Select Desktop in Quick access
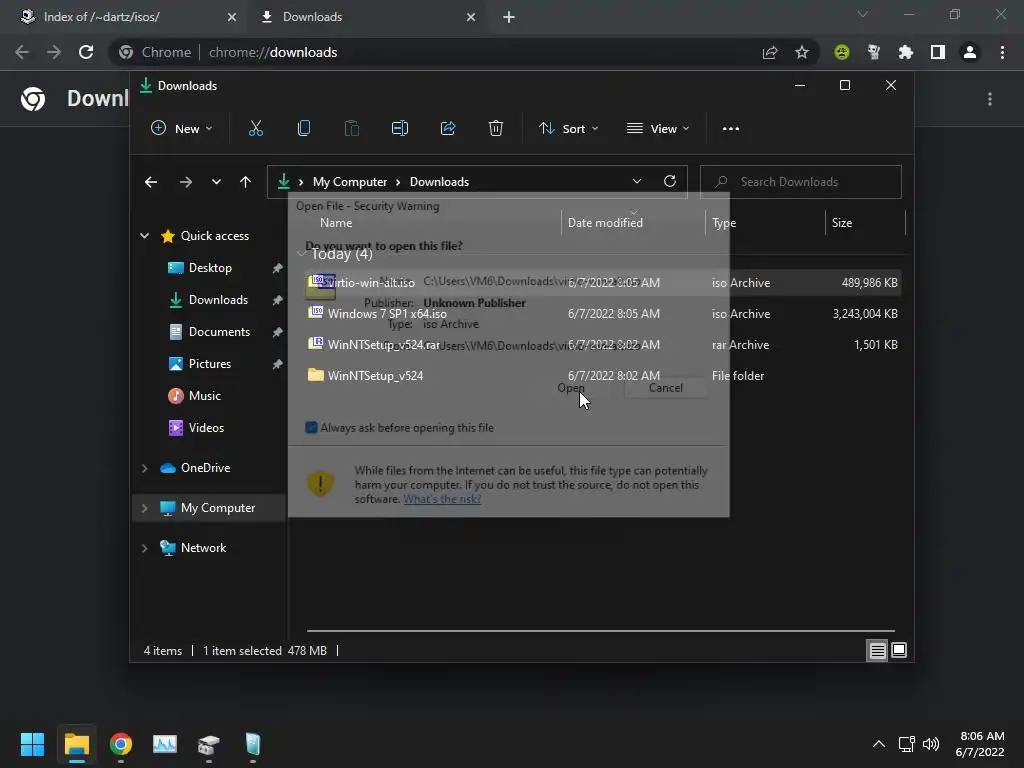The image size is (1024, 768). (210, 268)
